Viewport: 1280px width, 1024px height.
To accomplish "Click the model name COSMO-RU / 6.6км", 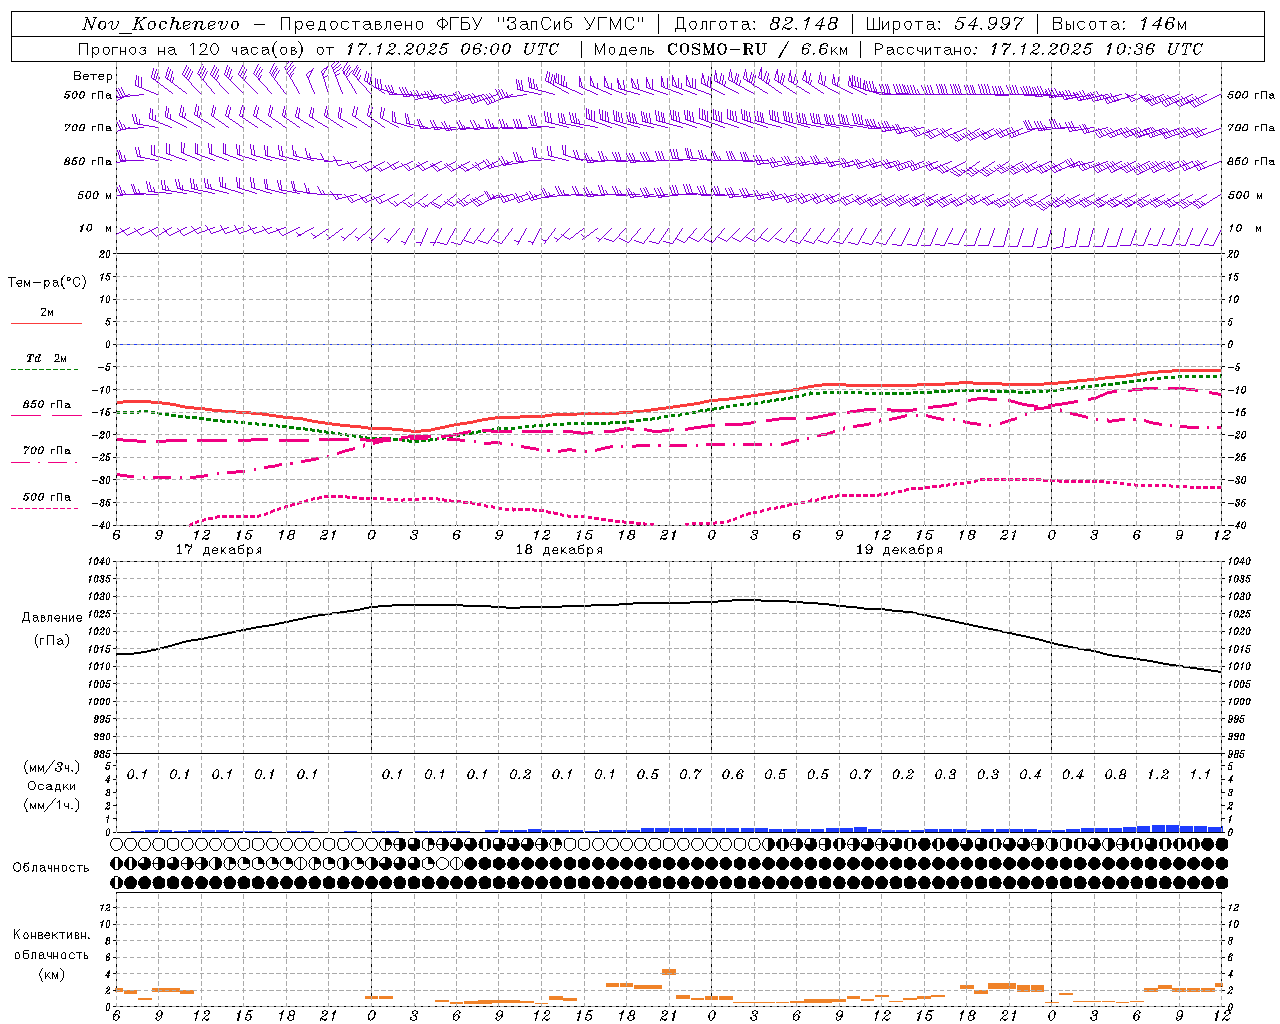I will click(758, 48).
